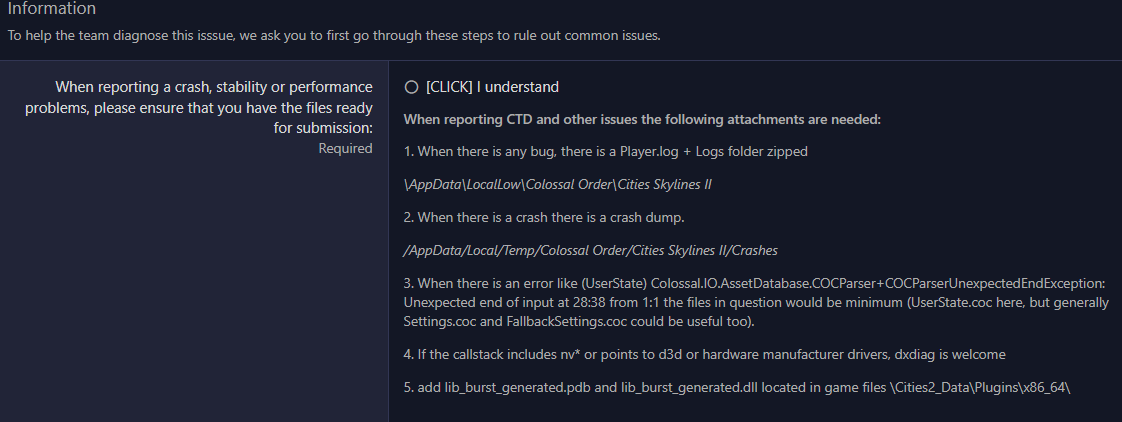The height and width of the screenshot is (422, 1122).
Task: Click step 2 about the crash dump
Action: pyautogui.click(x=545, y=217)
